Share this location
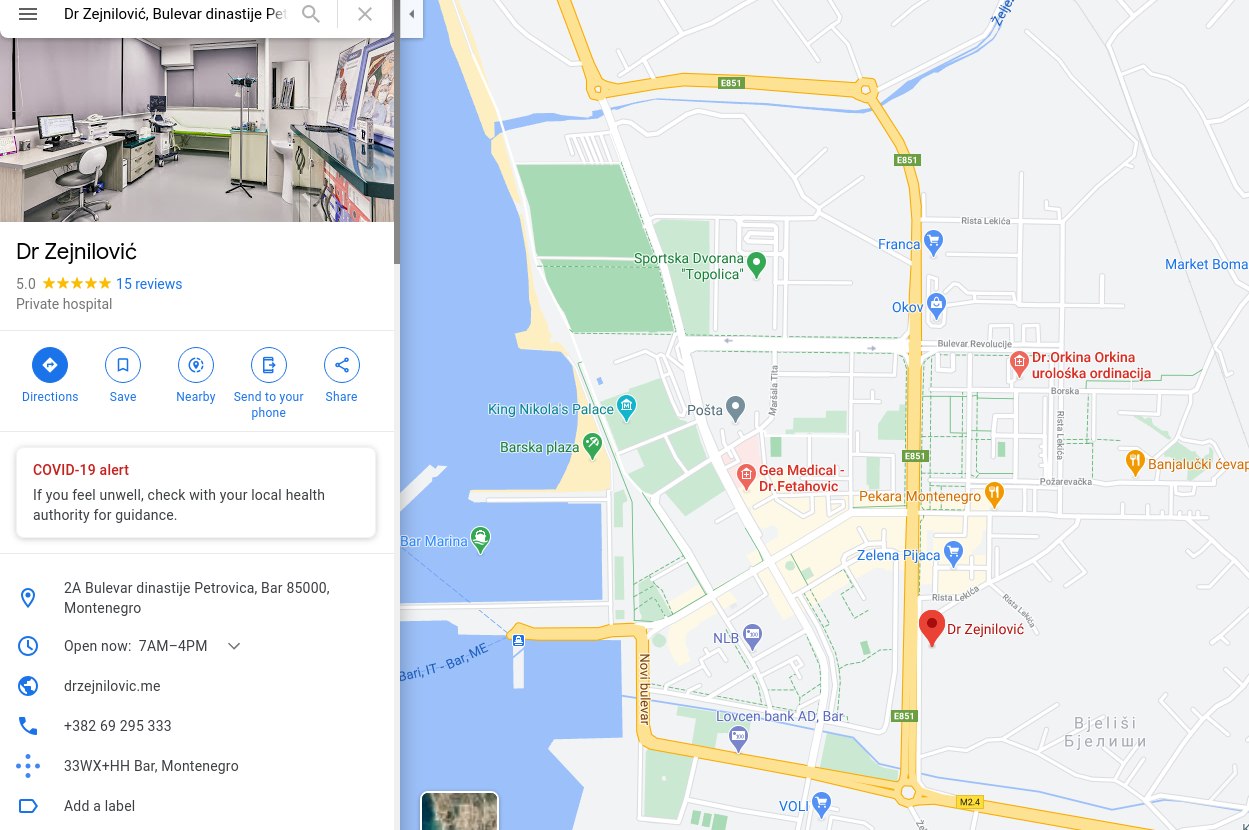This screenshot has height=830, width=1249. 342,365
